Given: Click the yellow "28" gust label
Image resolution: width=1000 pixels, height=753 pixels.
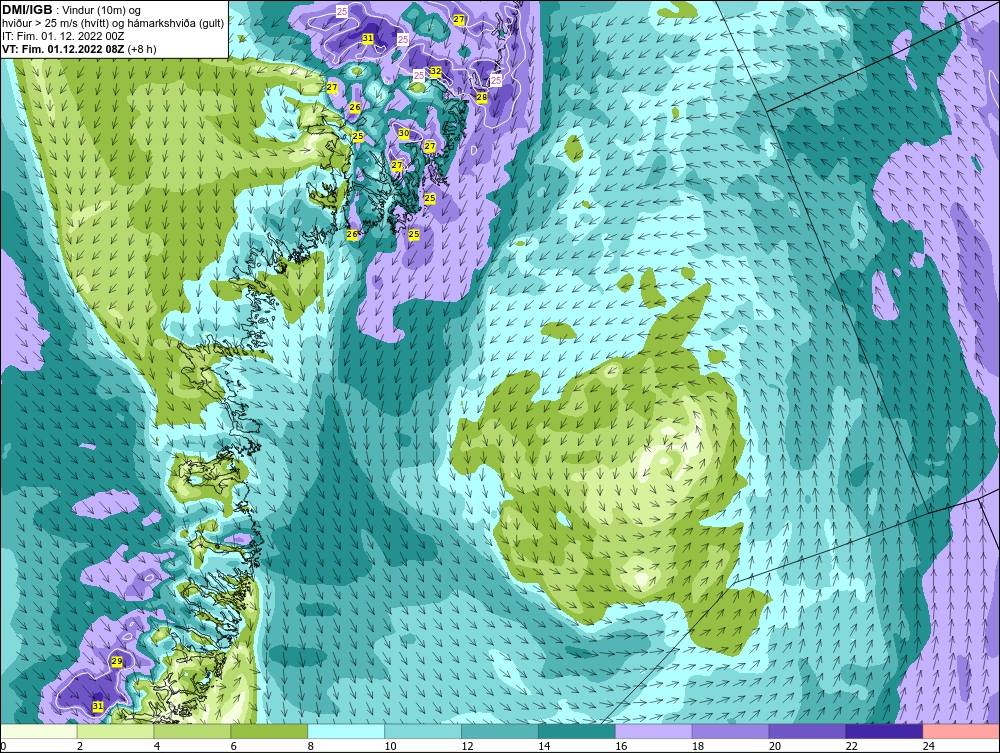Looking at the screenshot, I should 482,97.
